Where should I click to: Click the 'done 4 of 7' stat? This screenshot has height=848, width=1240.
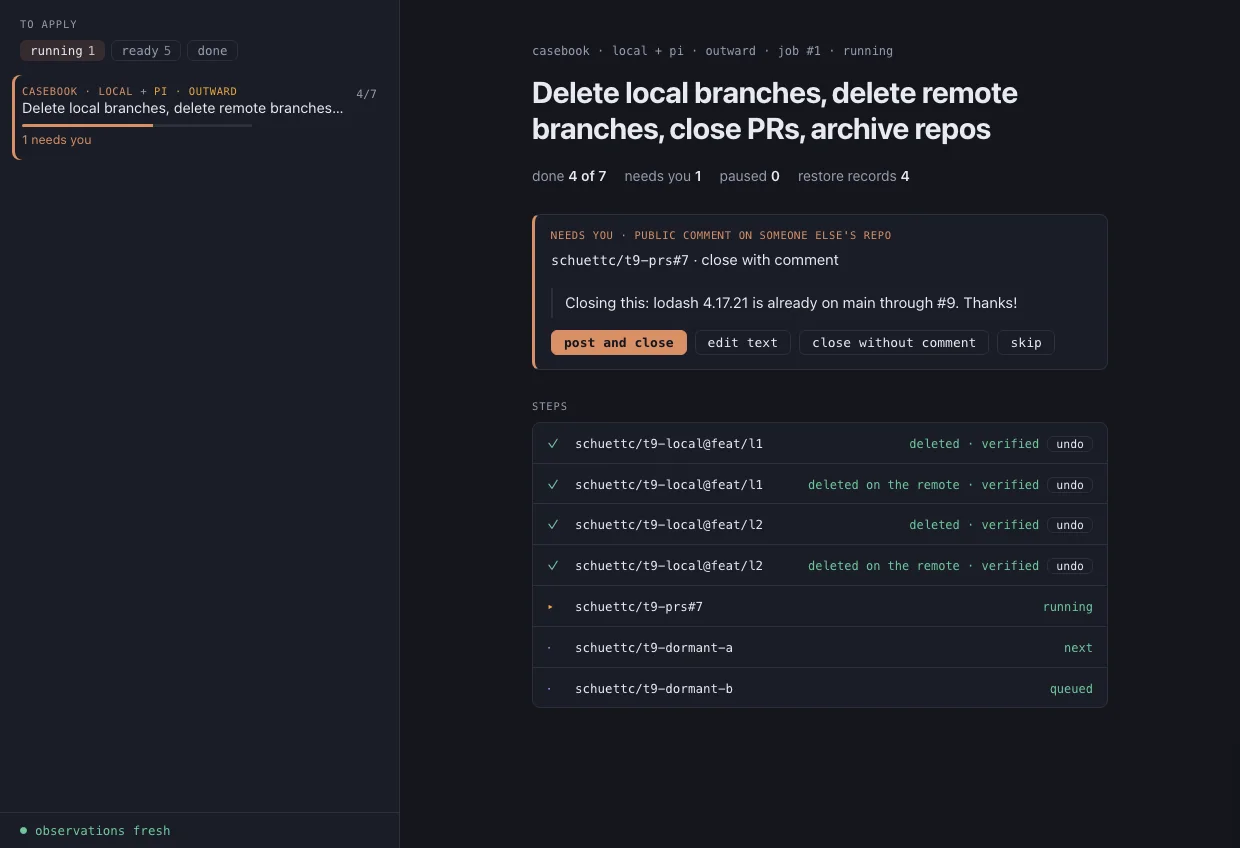coord(569,176)
